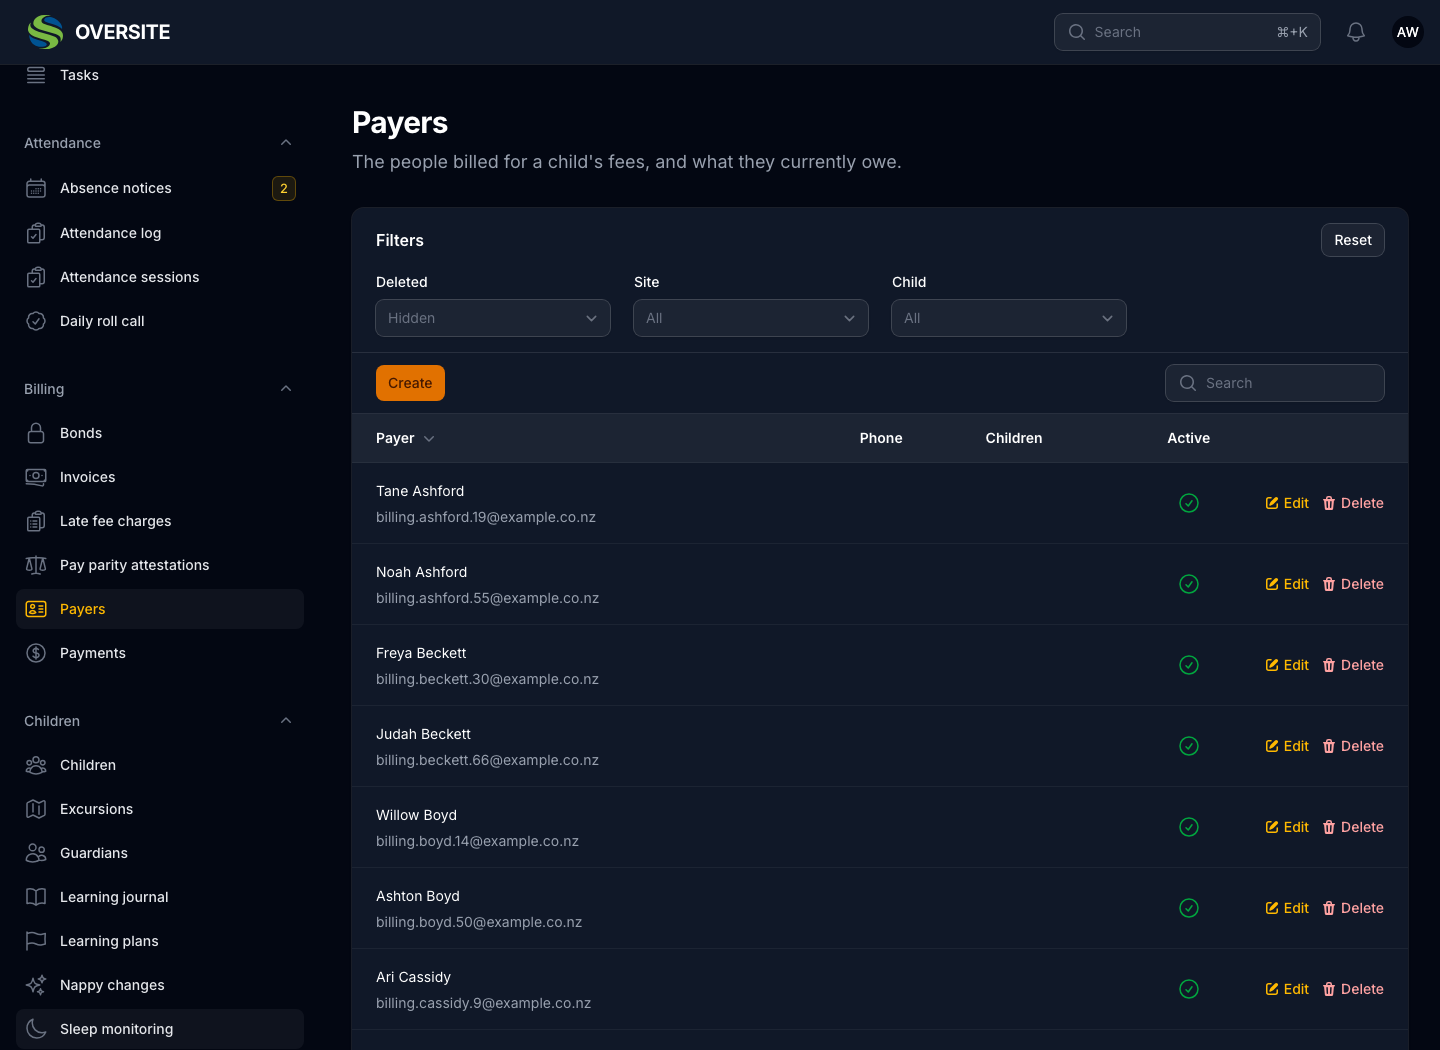The height and width of the screenshot is (1050, 1440).
Task: Edit Judah Beckett's payer record
Action: (x=1287, y=746)
